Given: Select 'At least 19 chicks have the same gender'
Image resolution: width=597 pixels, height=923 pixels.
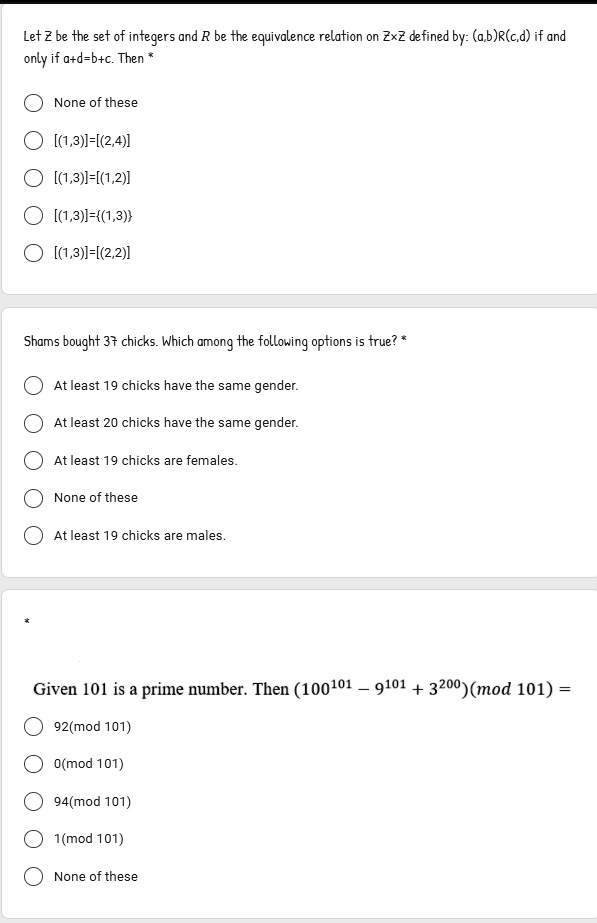Looking at the screenshot, I should coord(33,385).
